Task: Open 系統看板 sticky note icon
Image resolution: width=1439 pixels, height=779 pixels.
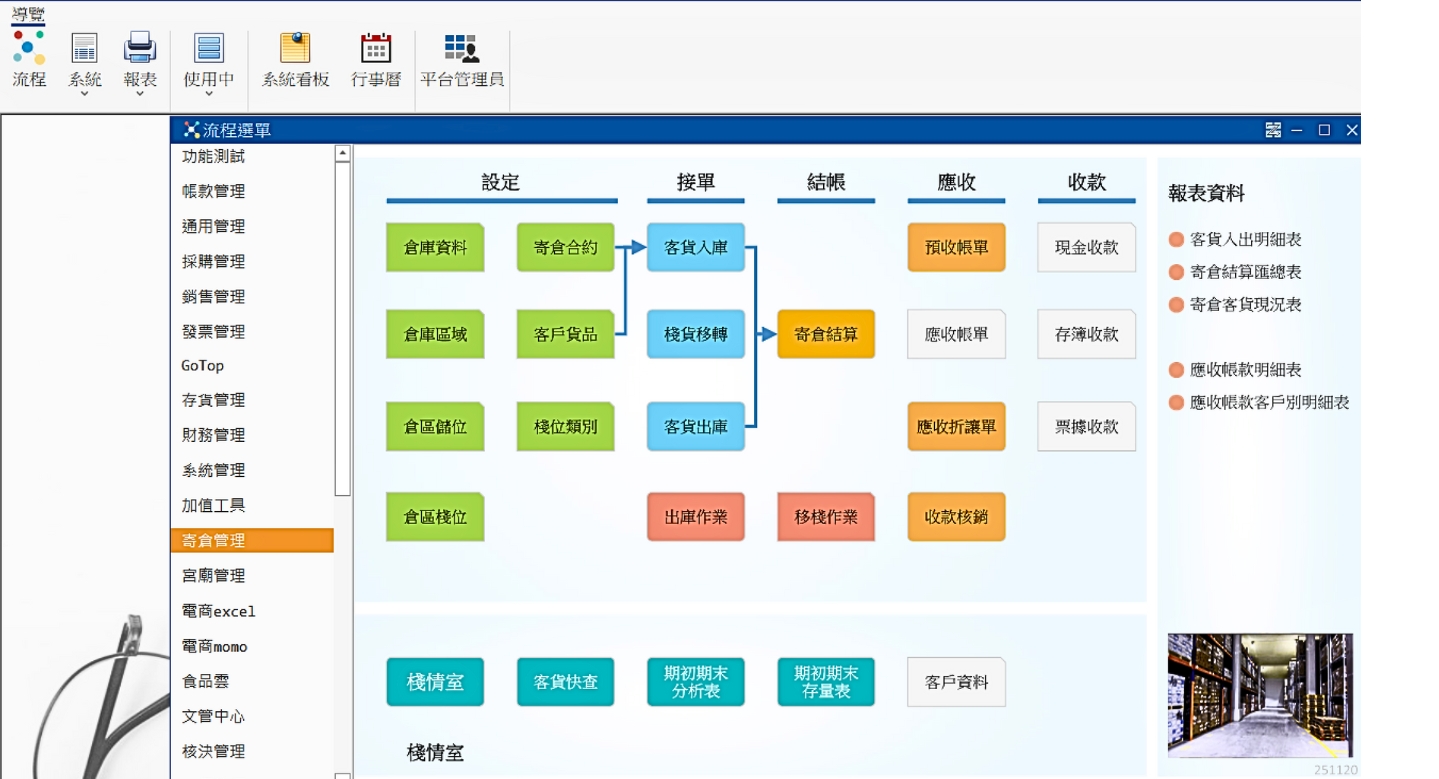Action: point(295,48)
